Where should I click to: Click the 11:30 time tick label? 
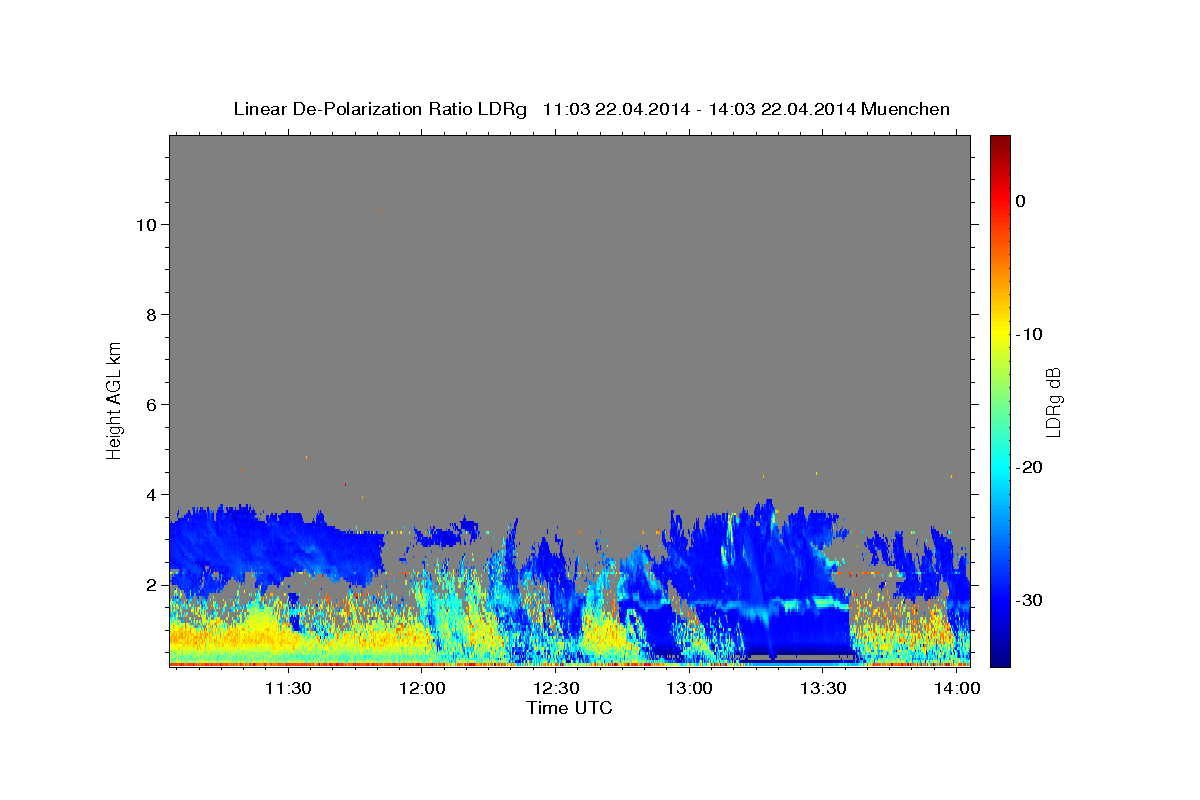(288, 689)
